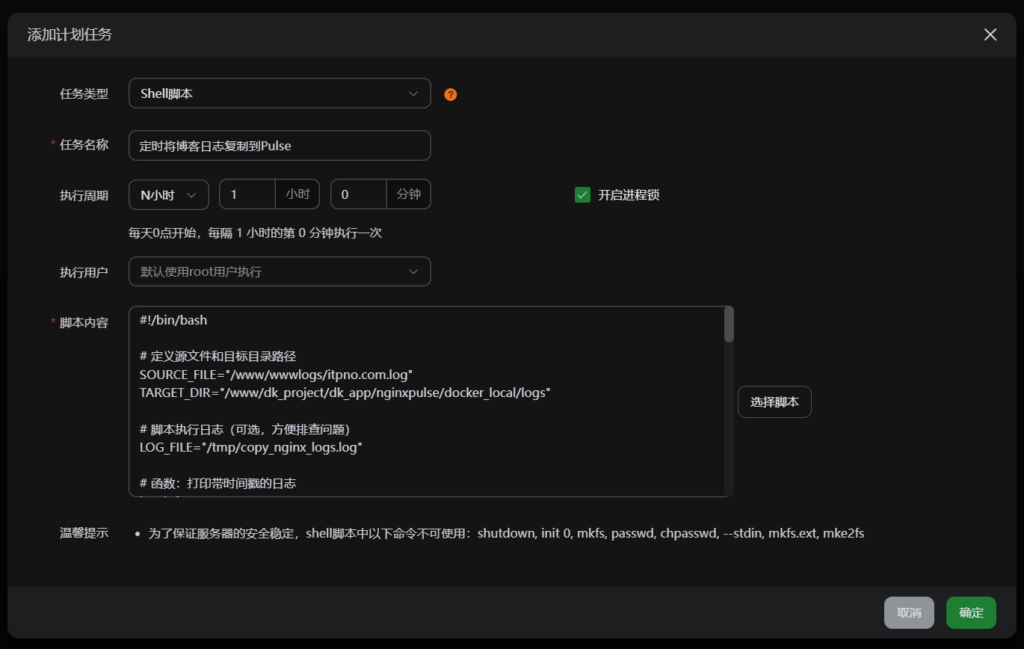Click the #!/bin/bash line in script
The image size is (1024, 649).
coord(174,320)
